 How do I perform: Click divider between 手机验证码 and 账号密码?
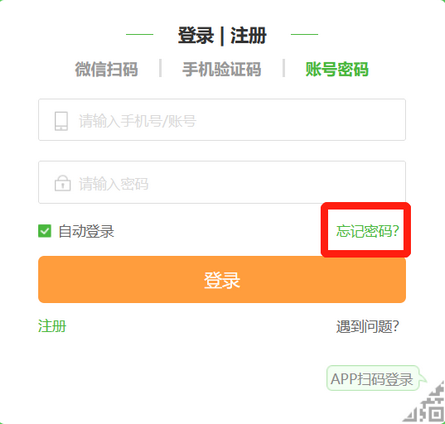pyautogui.click(x=284, y=68)
